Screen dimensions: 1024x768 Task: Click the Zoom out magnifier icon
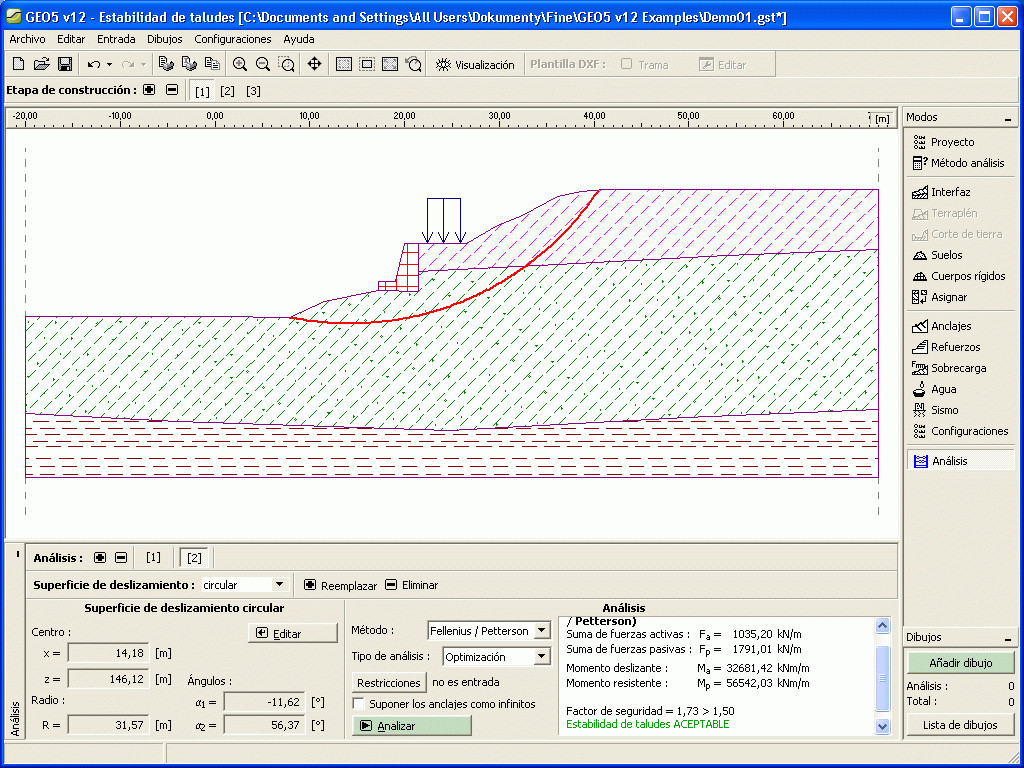263,64
